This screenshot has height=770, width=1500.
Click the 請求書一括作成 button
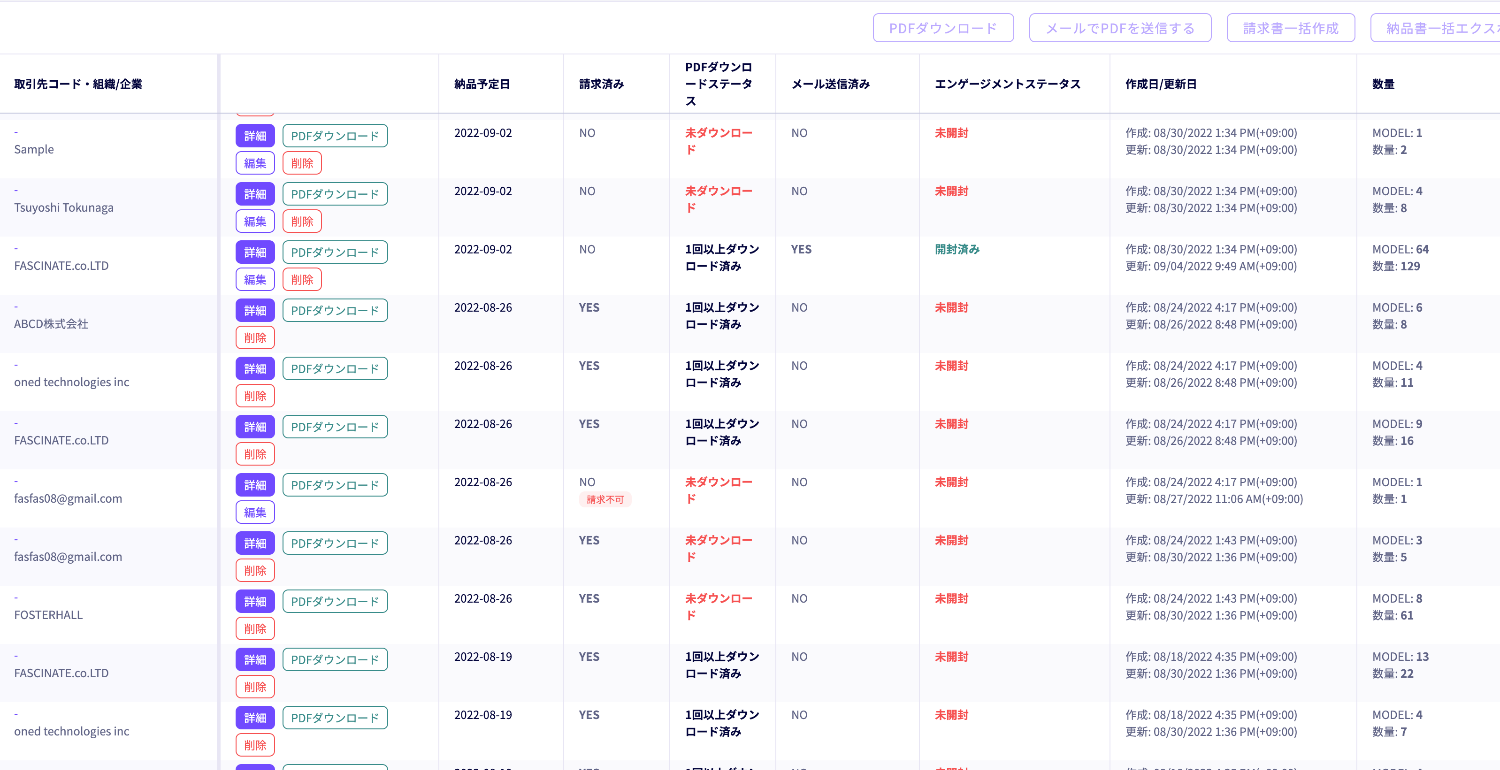(1291, 28)
